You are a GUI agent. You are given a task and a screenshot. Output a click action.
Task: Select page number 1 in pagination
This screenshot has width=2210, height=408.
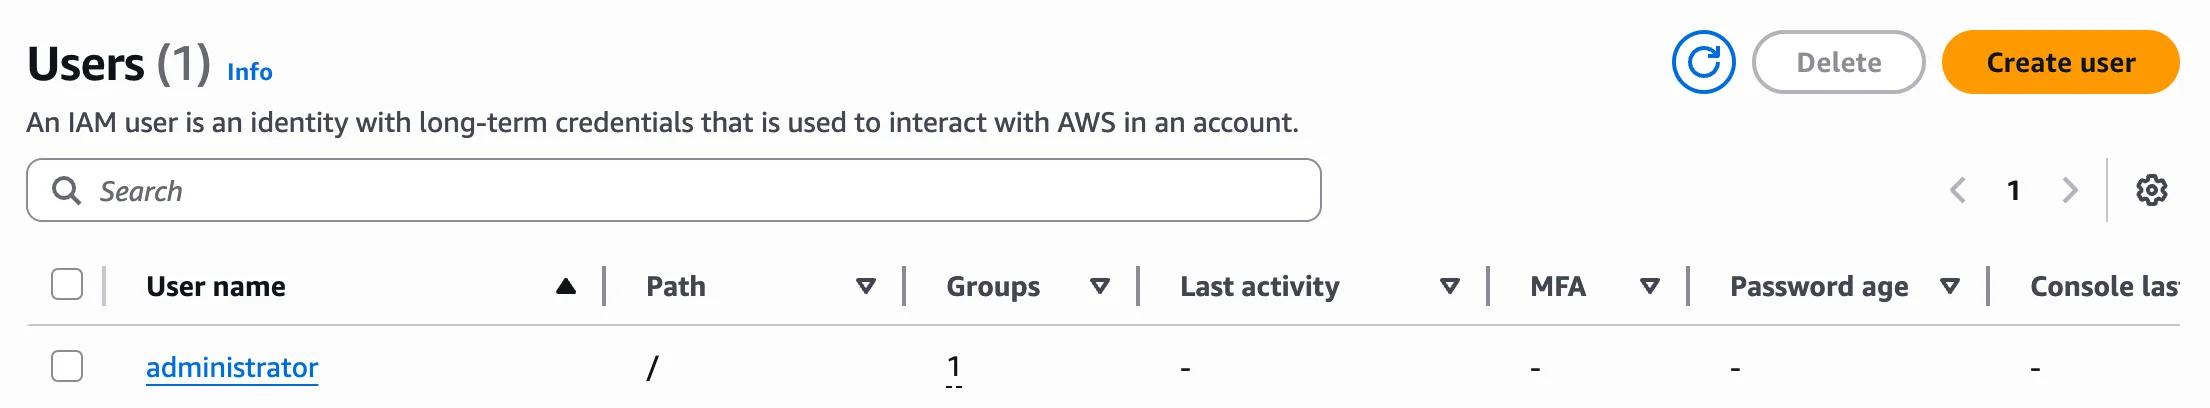(2014, 190)
